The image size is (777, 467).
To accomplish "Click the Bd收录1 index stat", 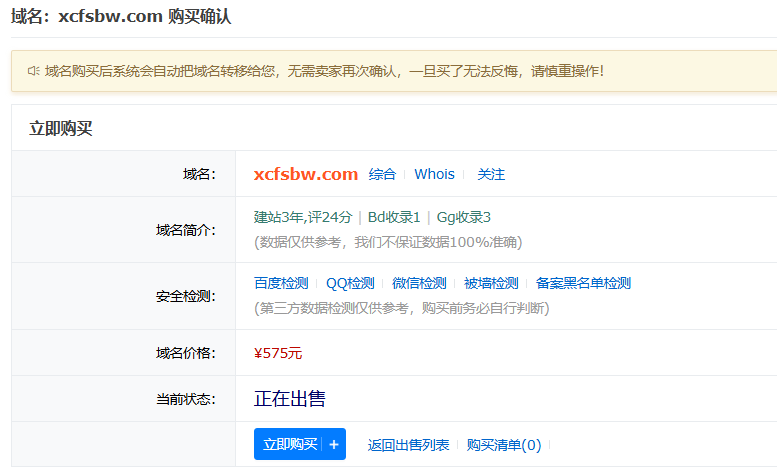I will [x=393, y=217].
